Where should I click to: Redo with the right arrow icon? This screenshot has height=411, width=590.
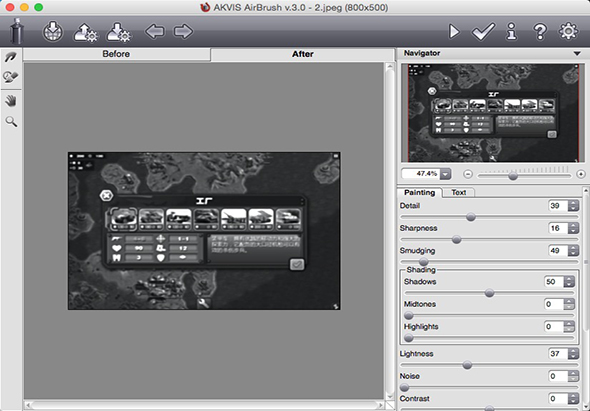pyautogui.click(x=183, y=31)
